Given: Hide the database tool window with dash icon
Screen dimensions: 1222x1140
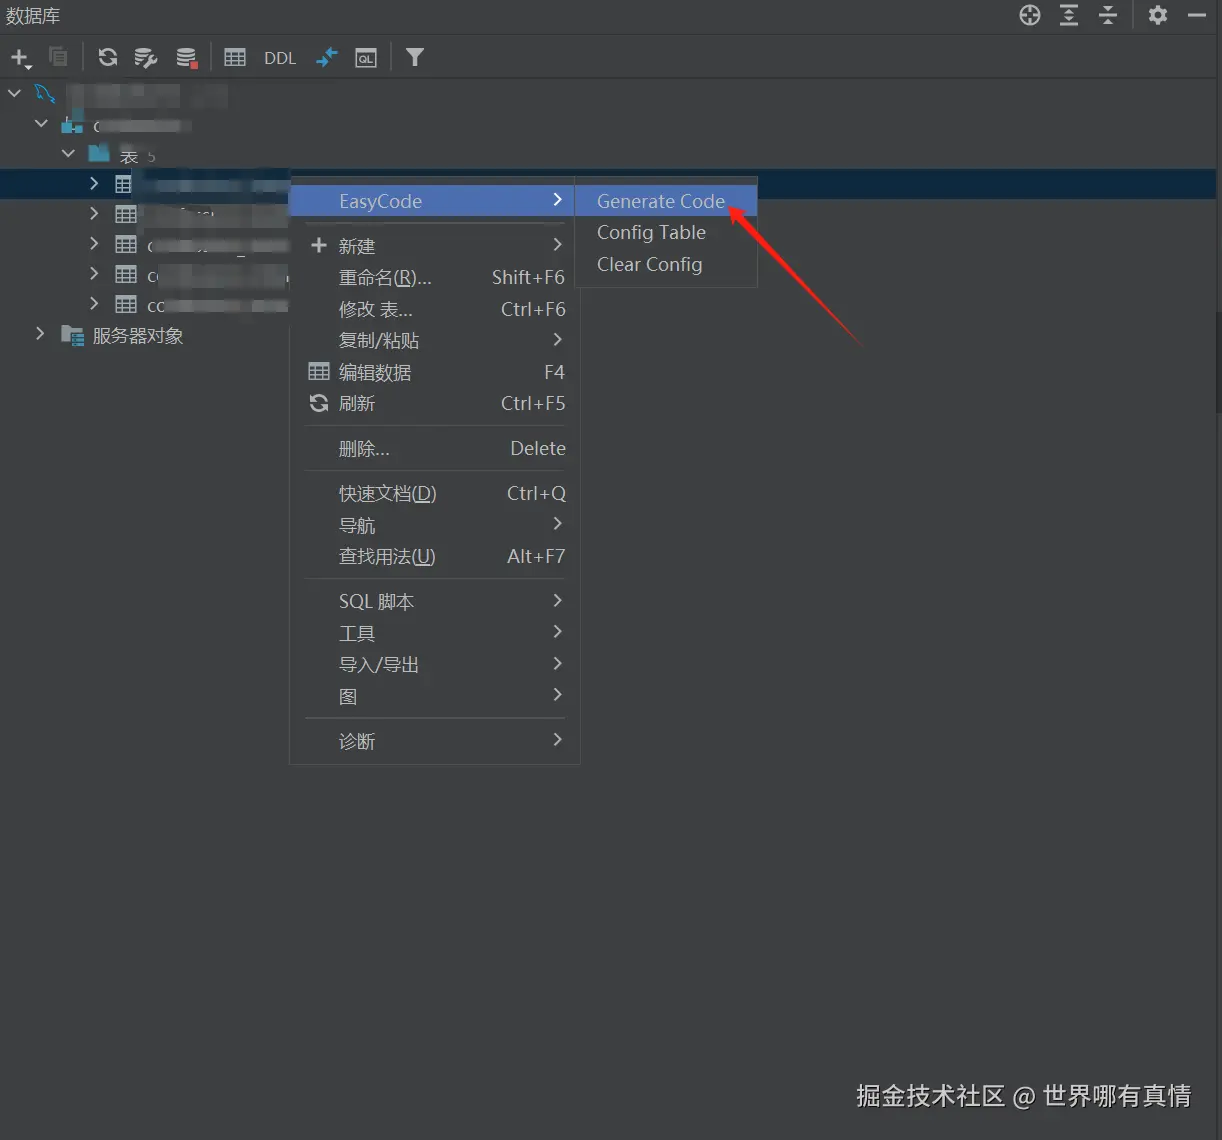Looking at the screenshot, I should (x=1197, y=15).
